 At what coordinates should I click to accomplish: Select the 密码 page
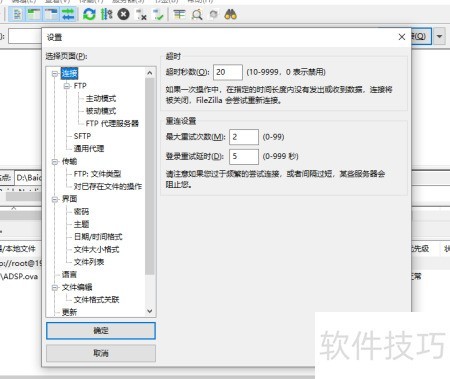[x=81, y=212]
